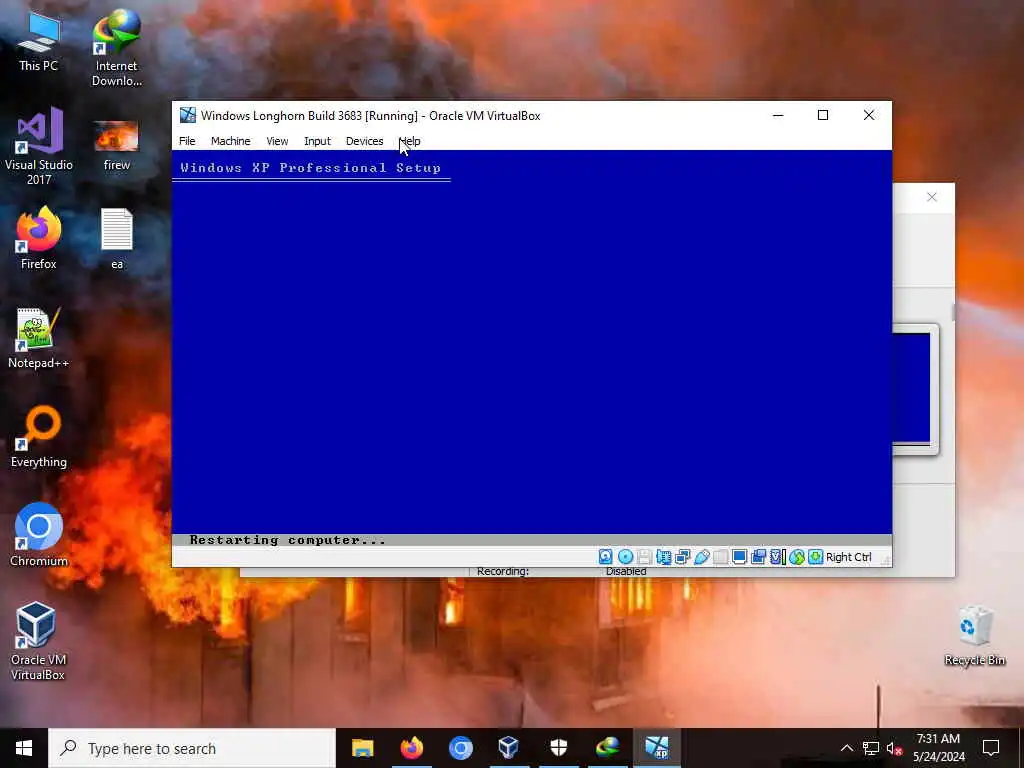Click the optical drive status icon
Screen dimensions: 1024x768
click(x=625, y=556)
